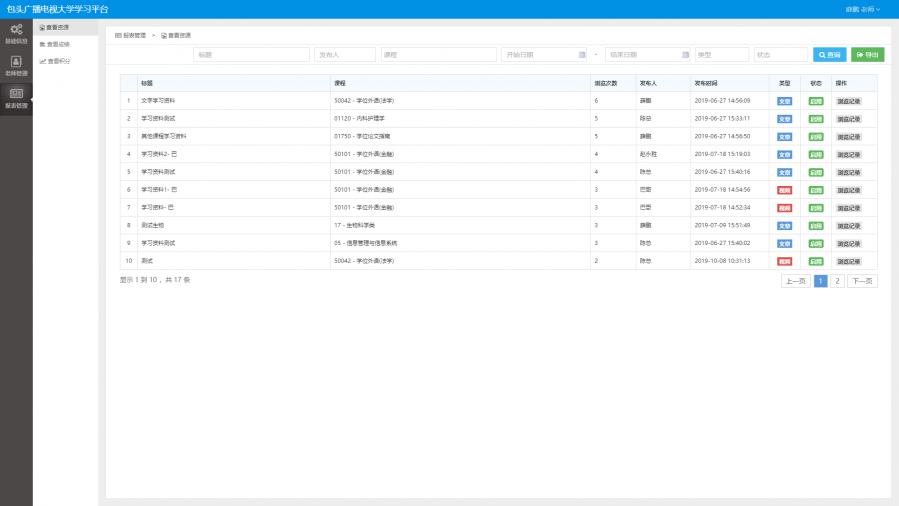Click the 发布人 filter input field
This screenshot has height=506, width=899.
(x=344, y=55)
